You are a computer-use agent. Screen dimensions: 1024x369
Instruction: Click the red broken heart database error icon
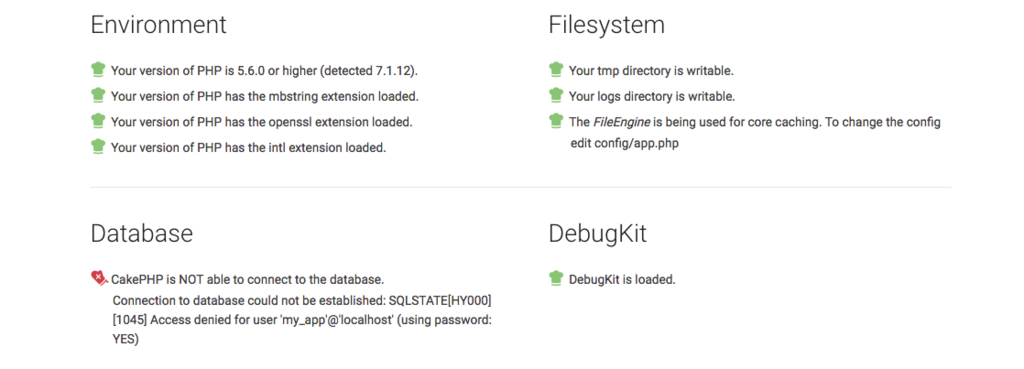pyautogui.click(x=99, y=278)
